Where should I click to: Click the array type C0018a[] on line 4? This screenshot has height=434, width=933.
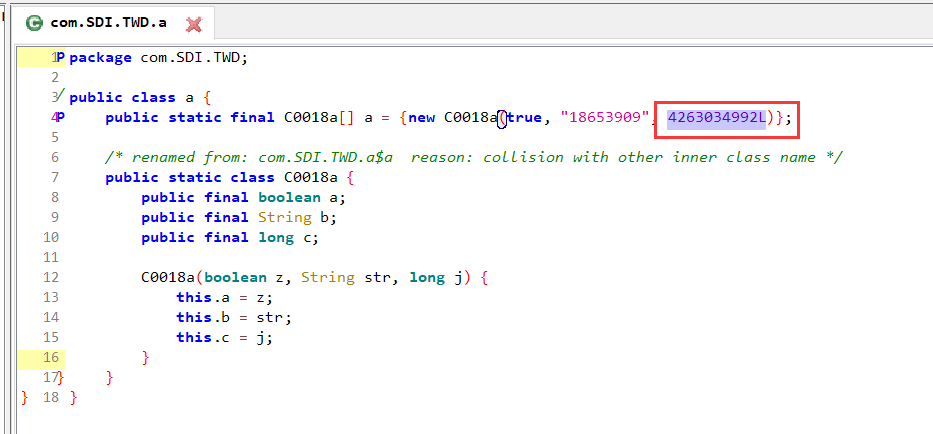pyautogui.click(x=320, y=118)
